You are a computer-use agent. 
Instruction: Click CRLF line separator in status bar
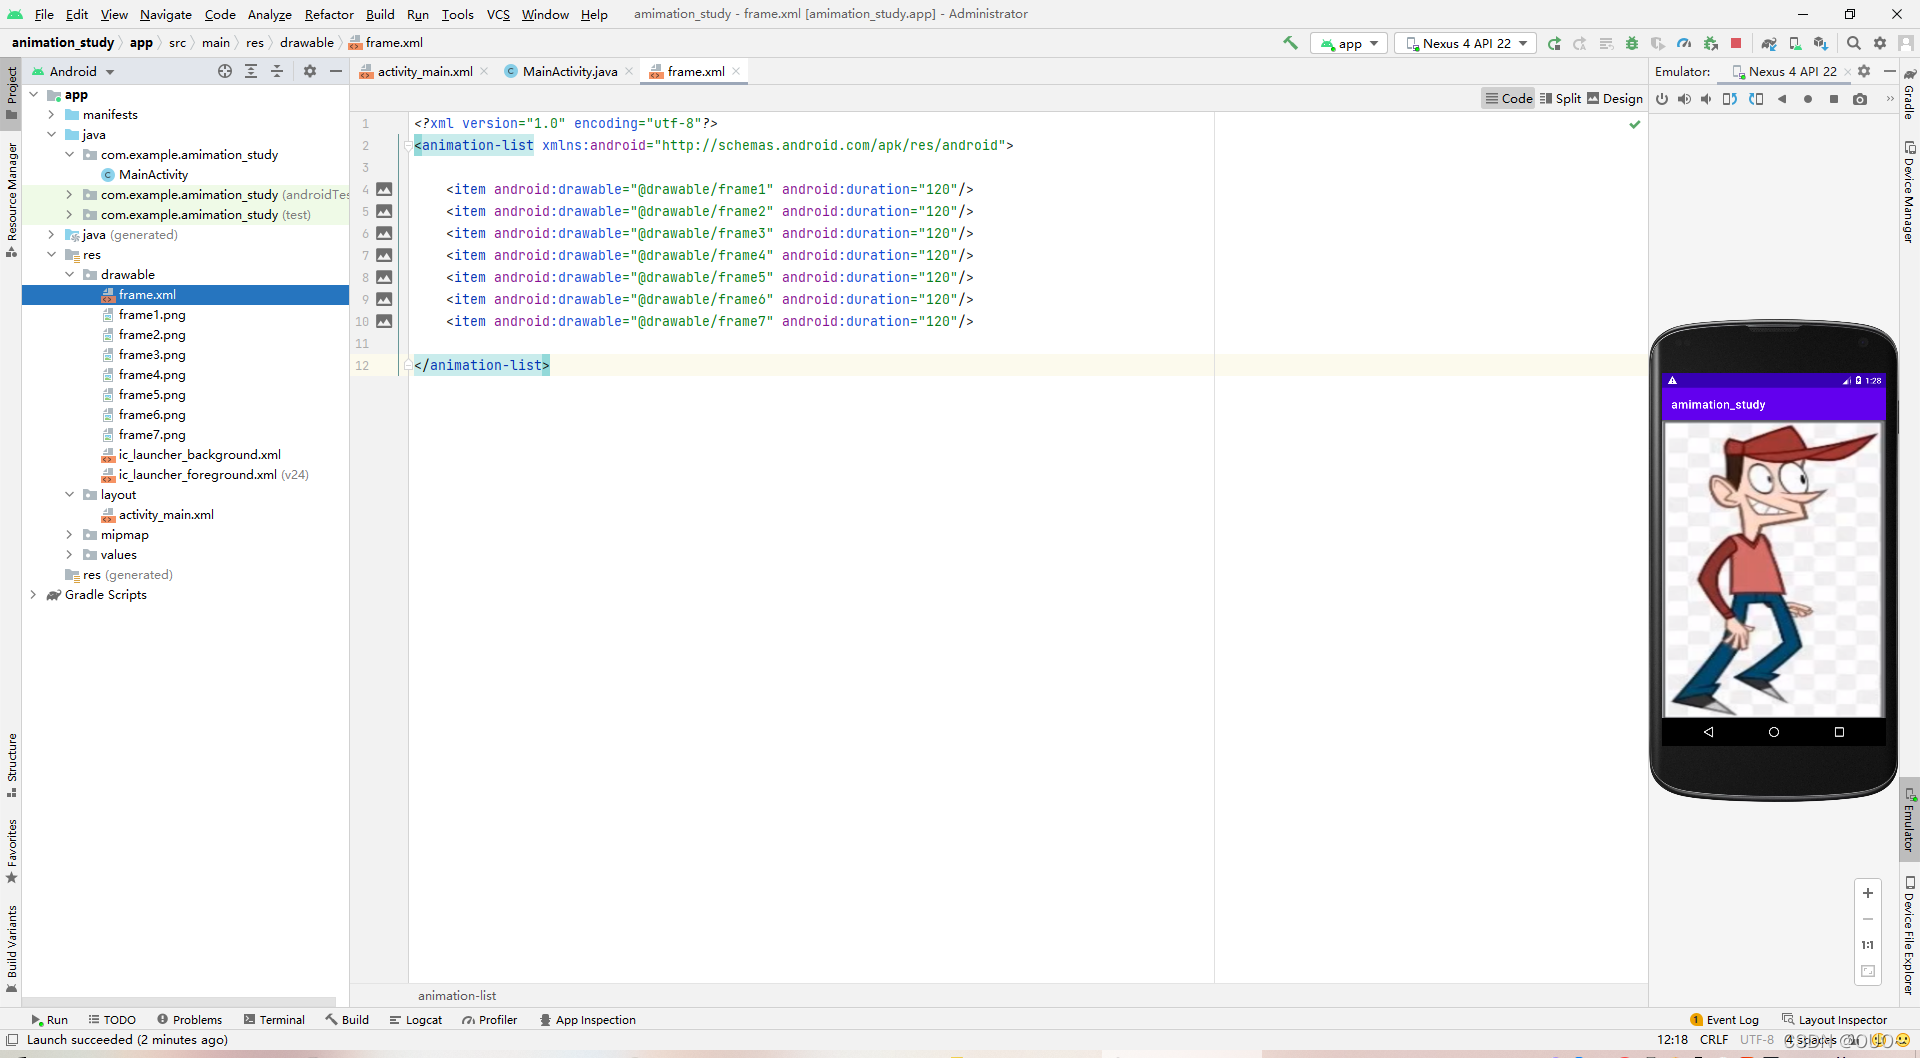tap(1714, 1040)
